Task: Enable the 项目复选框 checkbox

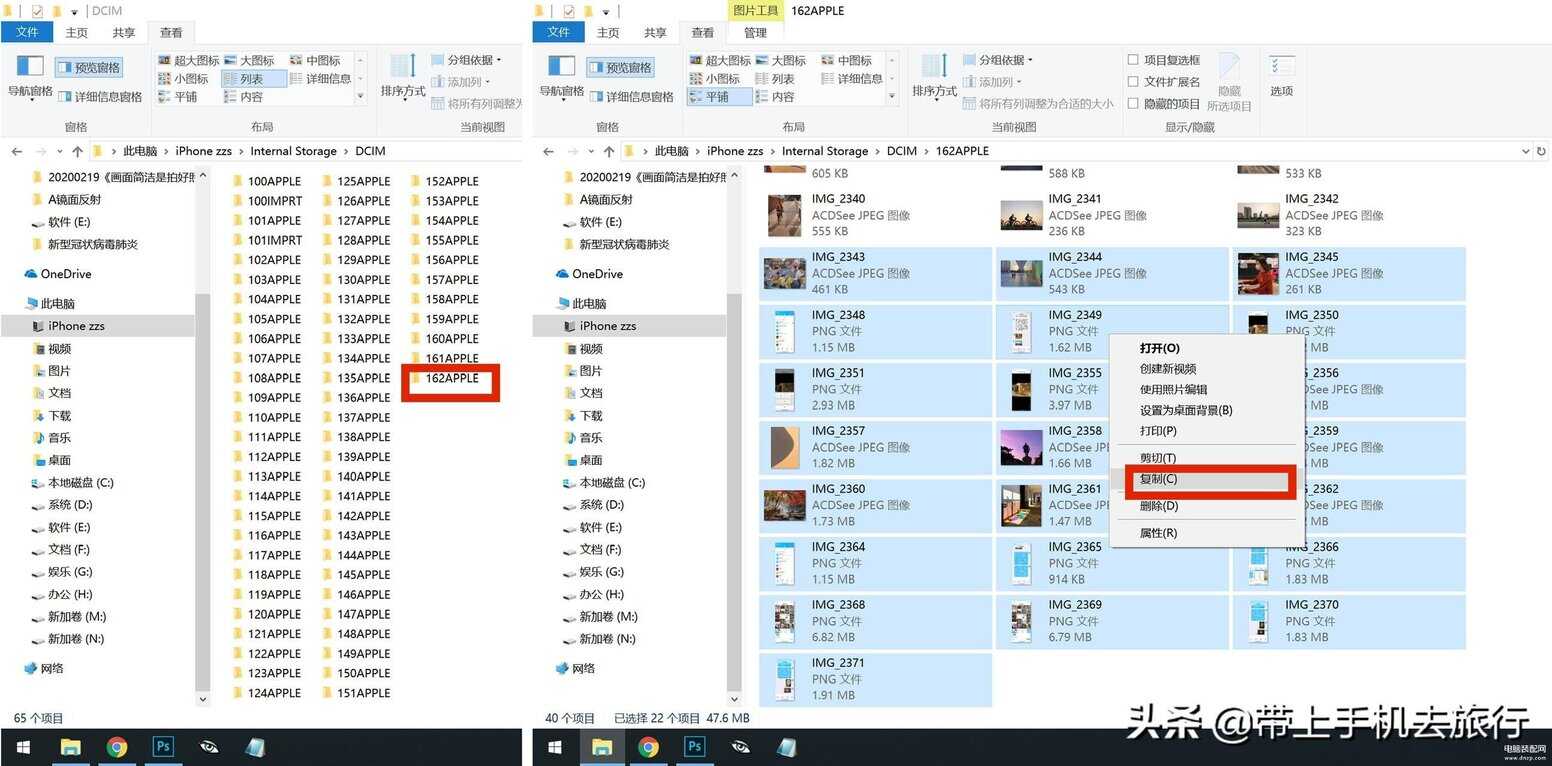Action: click(x=1133, y=60)
